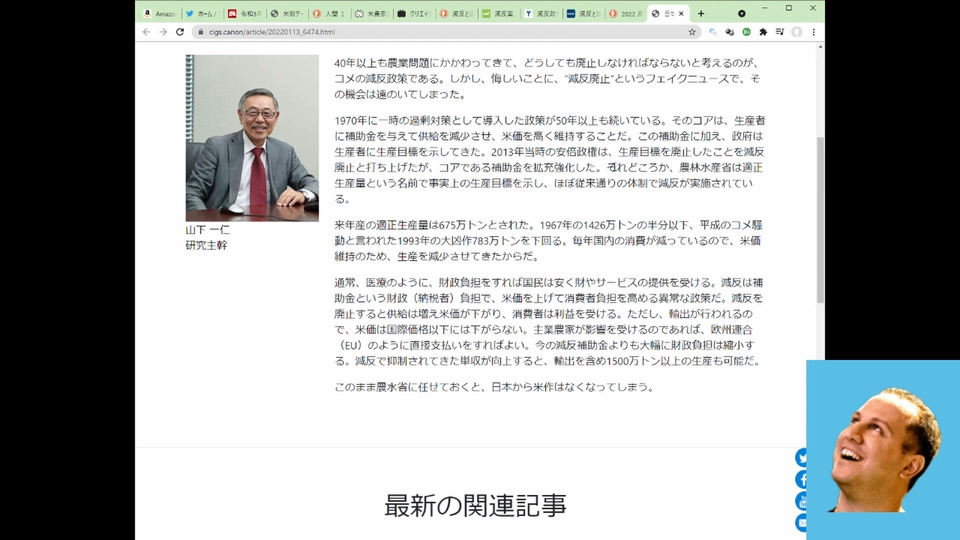Image resolution: width=960 pixels, height=540 pixels.
Task: Open the Extensions puzzle piece menu
Action: (x=763, y=32)
